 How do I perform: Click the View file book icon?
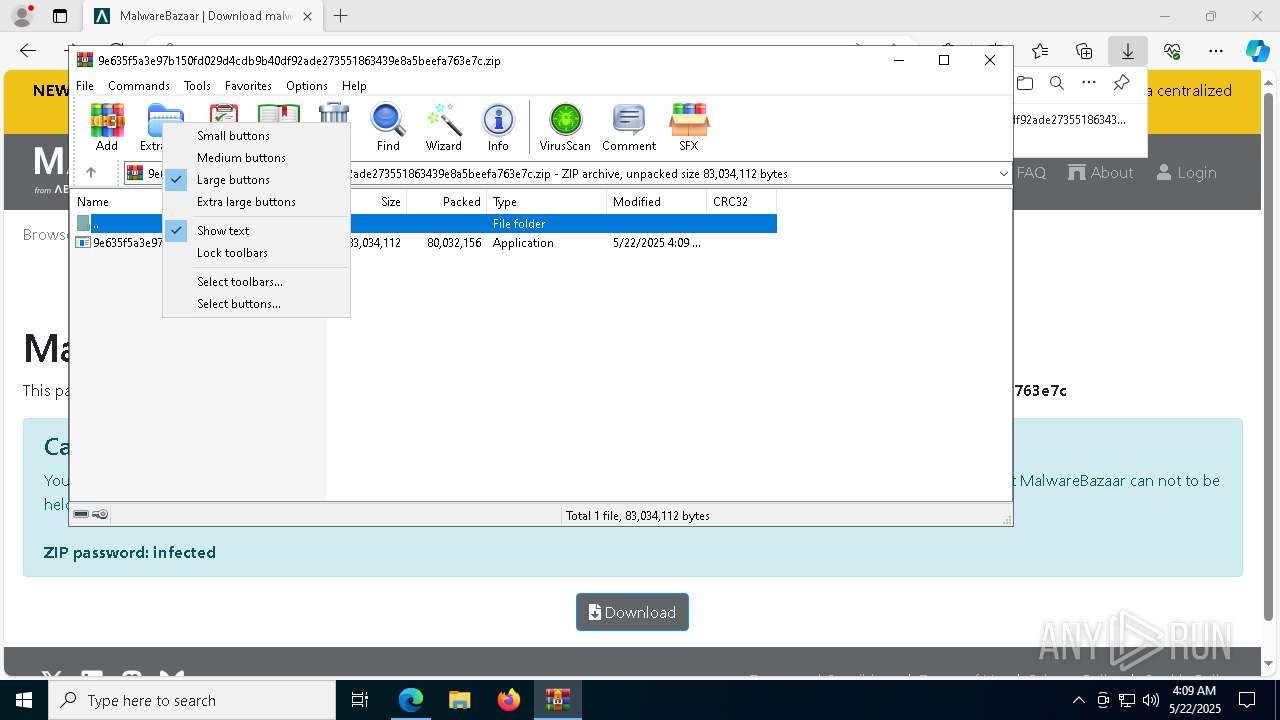point(278,112)
